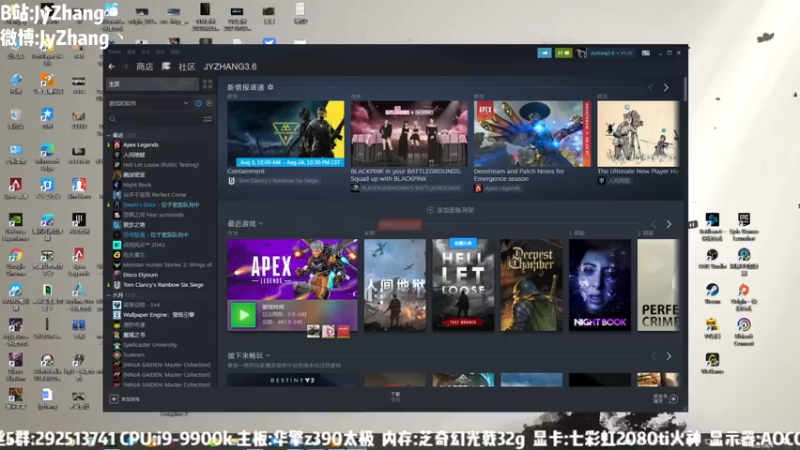Image resolution: width=800 pixels, height=450 pixels.
Task: Open account name dropdown in title bar
Action: click(611, 53)
